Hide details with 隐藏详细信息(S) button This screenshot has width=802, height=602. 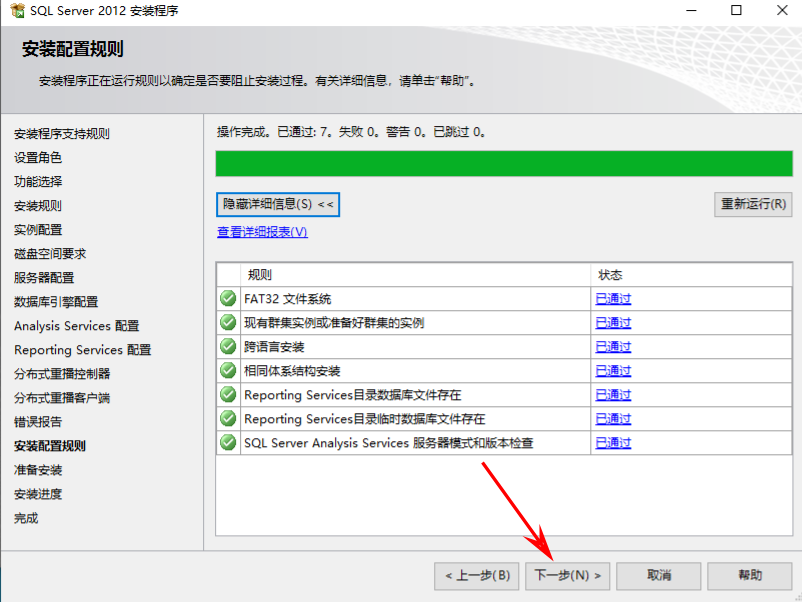point(278,204)
